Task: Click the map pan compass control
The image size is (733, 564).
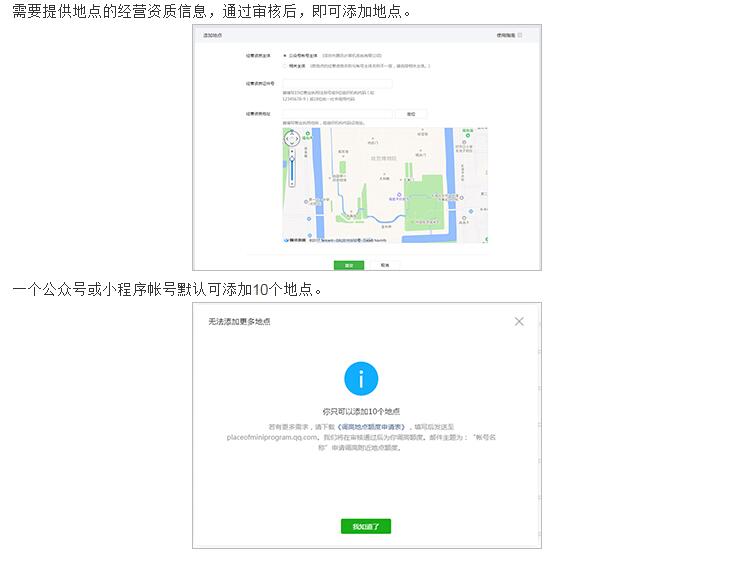Action: (292, 140)
